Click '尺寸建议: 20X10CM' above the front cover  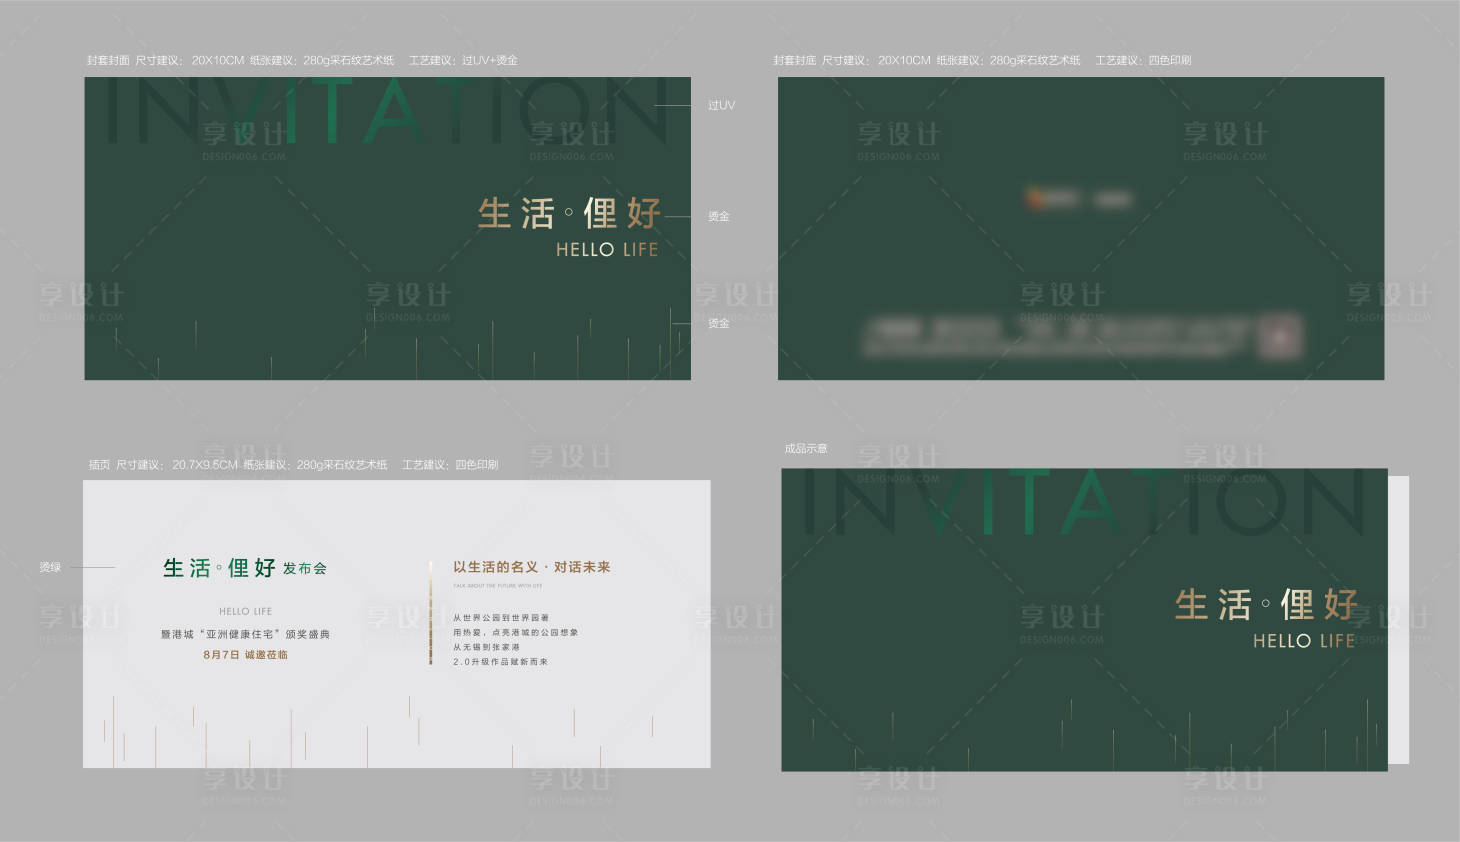click(190, 60)
